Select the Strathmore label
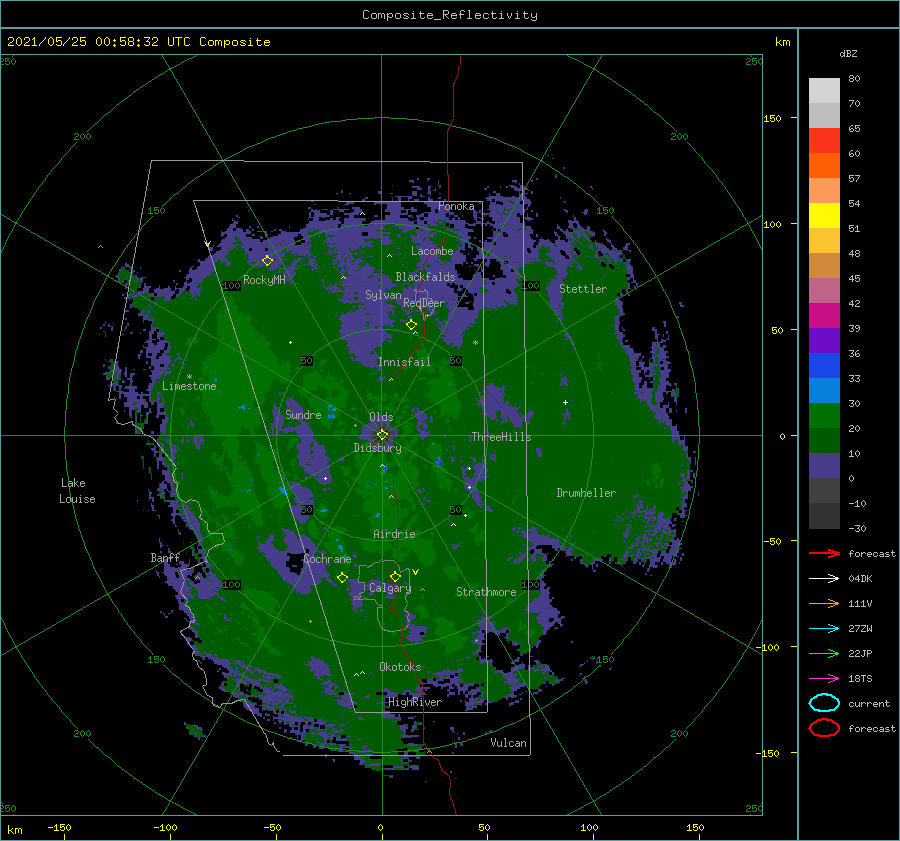 486,592
